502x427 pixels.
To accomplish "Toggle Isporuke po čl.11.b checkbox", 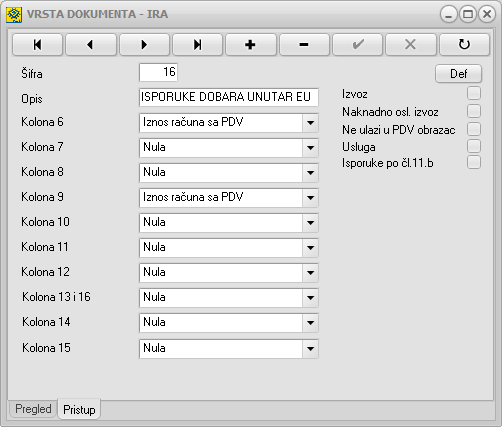I will pos(474,162).
